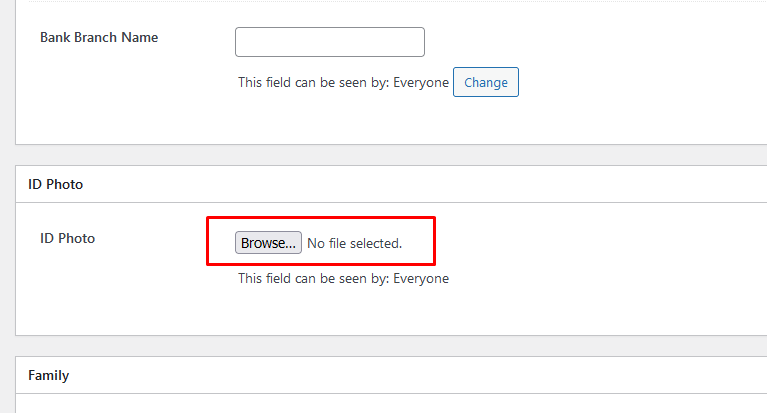Image resolution: width=767 pixels, height=413 pixels.
Task: Click the "No file selected." text
Action: pos(354,243)
